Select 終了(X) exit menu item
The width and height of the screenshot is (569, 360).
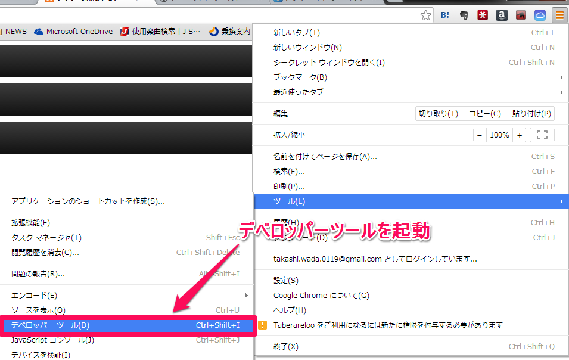coord(411,346)
